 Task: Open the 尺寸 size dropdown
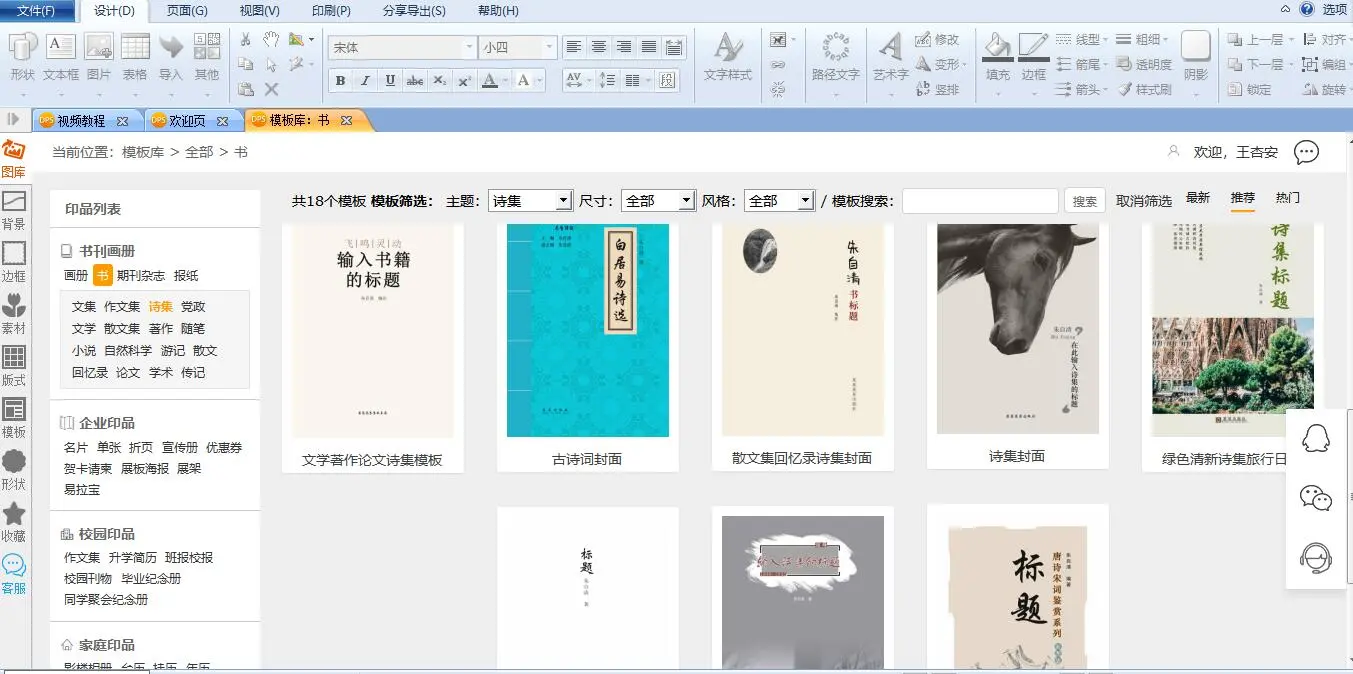[686, 201]
